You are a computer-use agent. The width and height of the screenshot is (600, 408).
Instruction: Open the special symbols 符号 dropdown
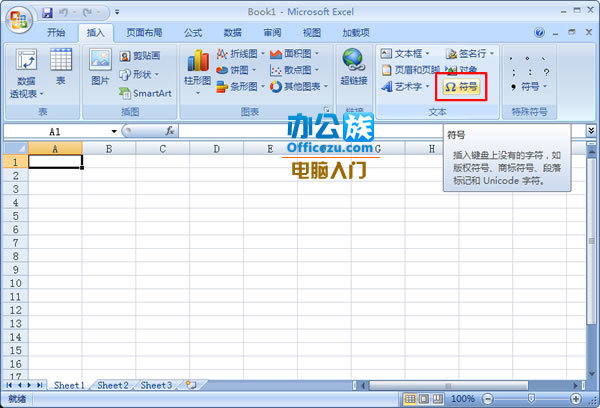point(530,87)
